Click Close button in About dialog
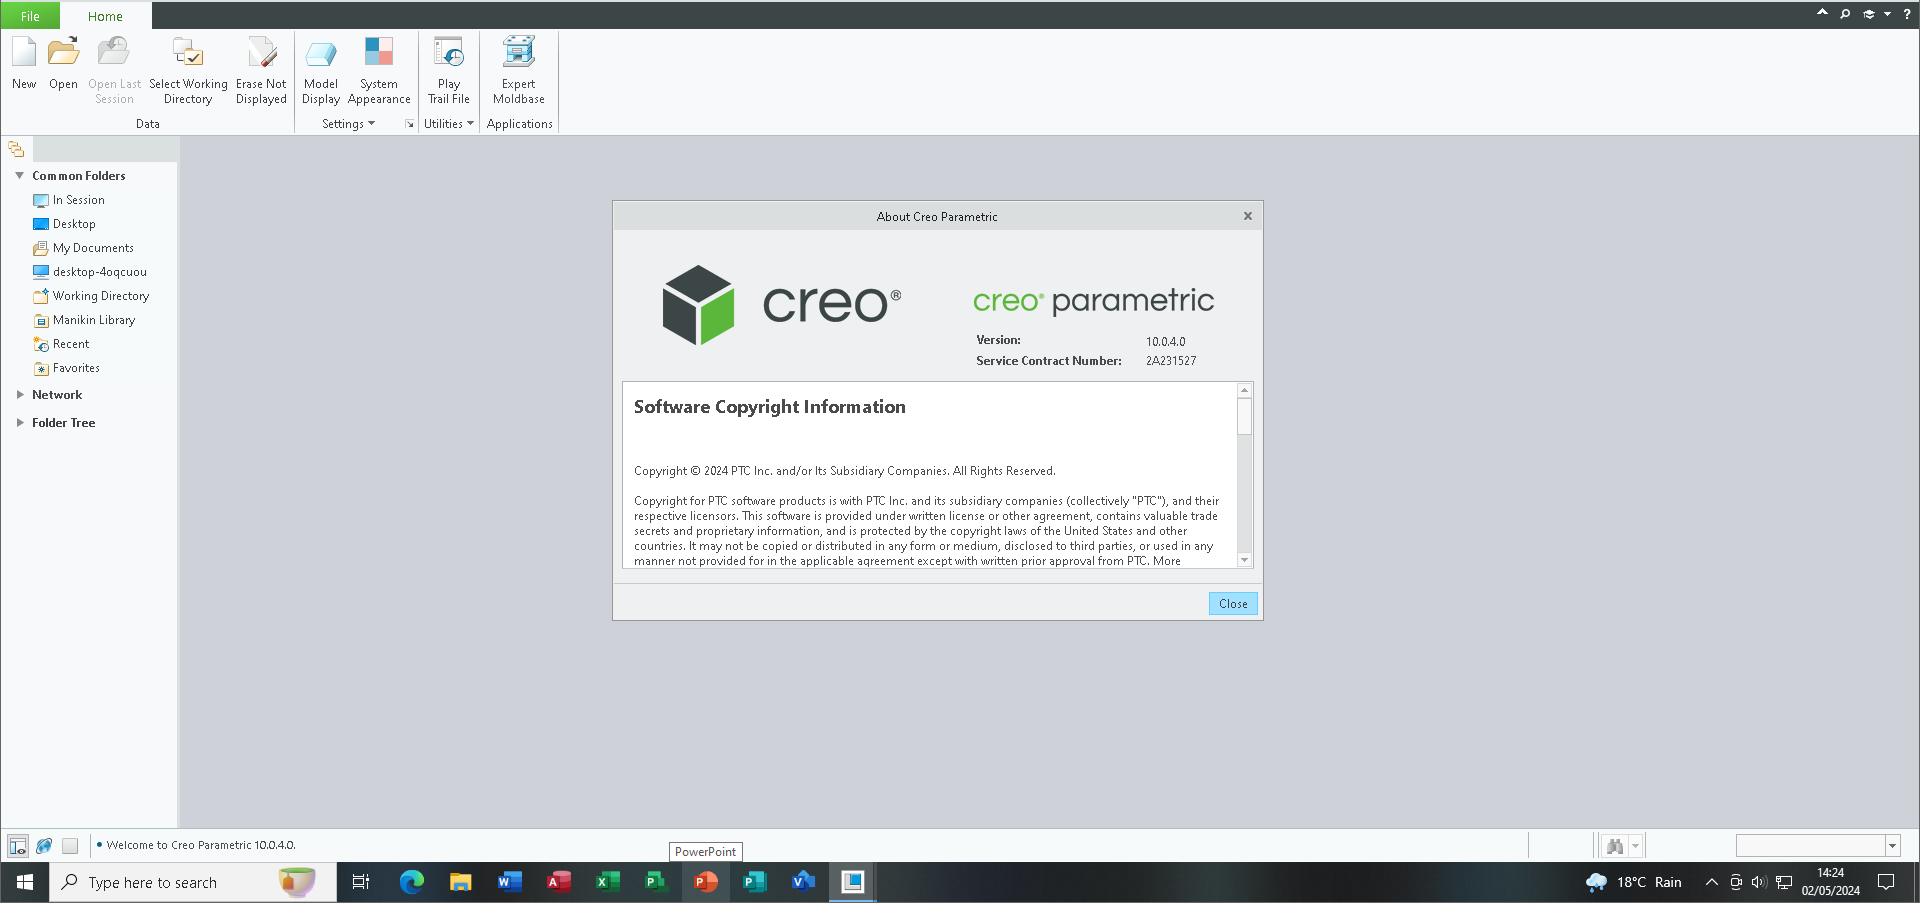This screenshot has height=903, width=1920. [x=1233, y=604]
